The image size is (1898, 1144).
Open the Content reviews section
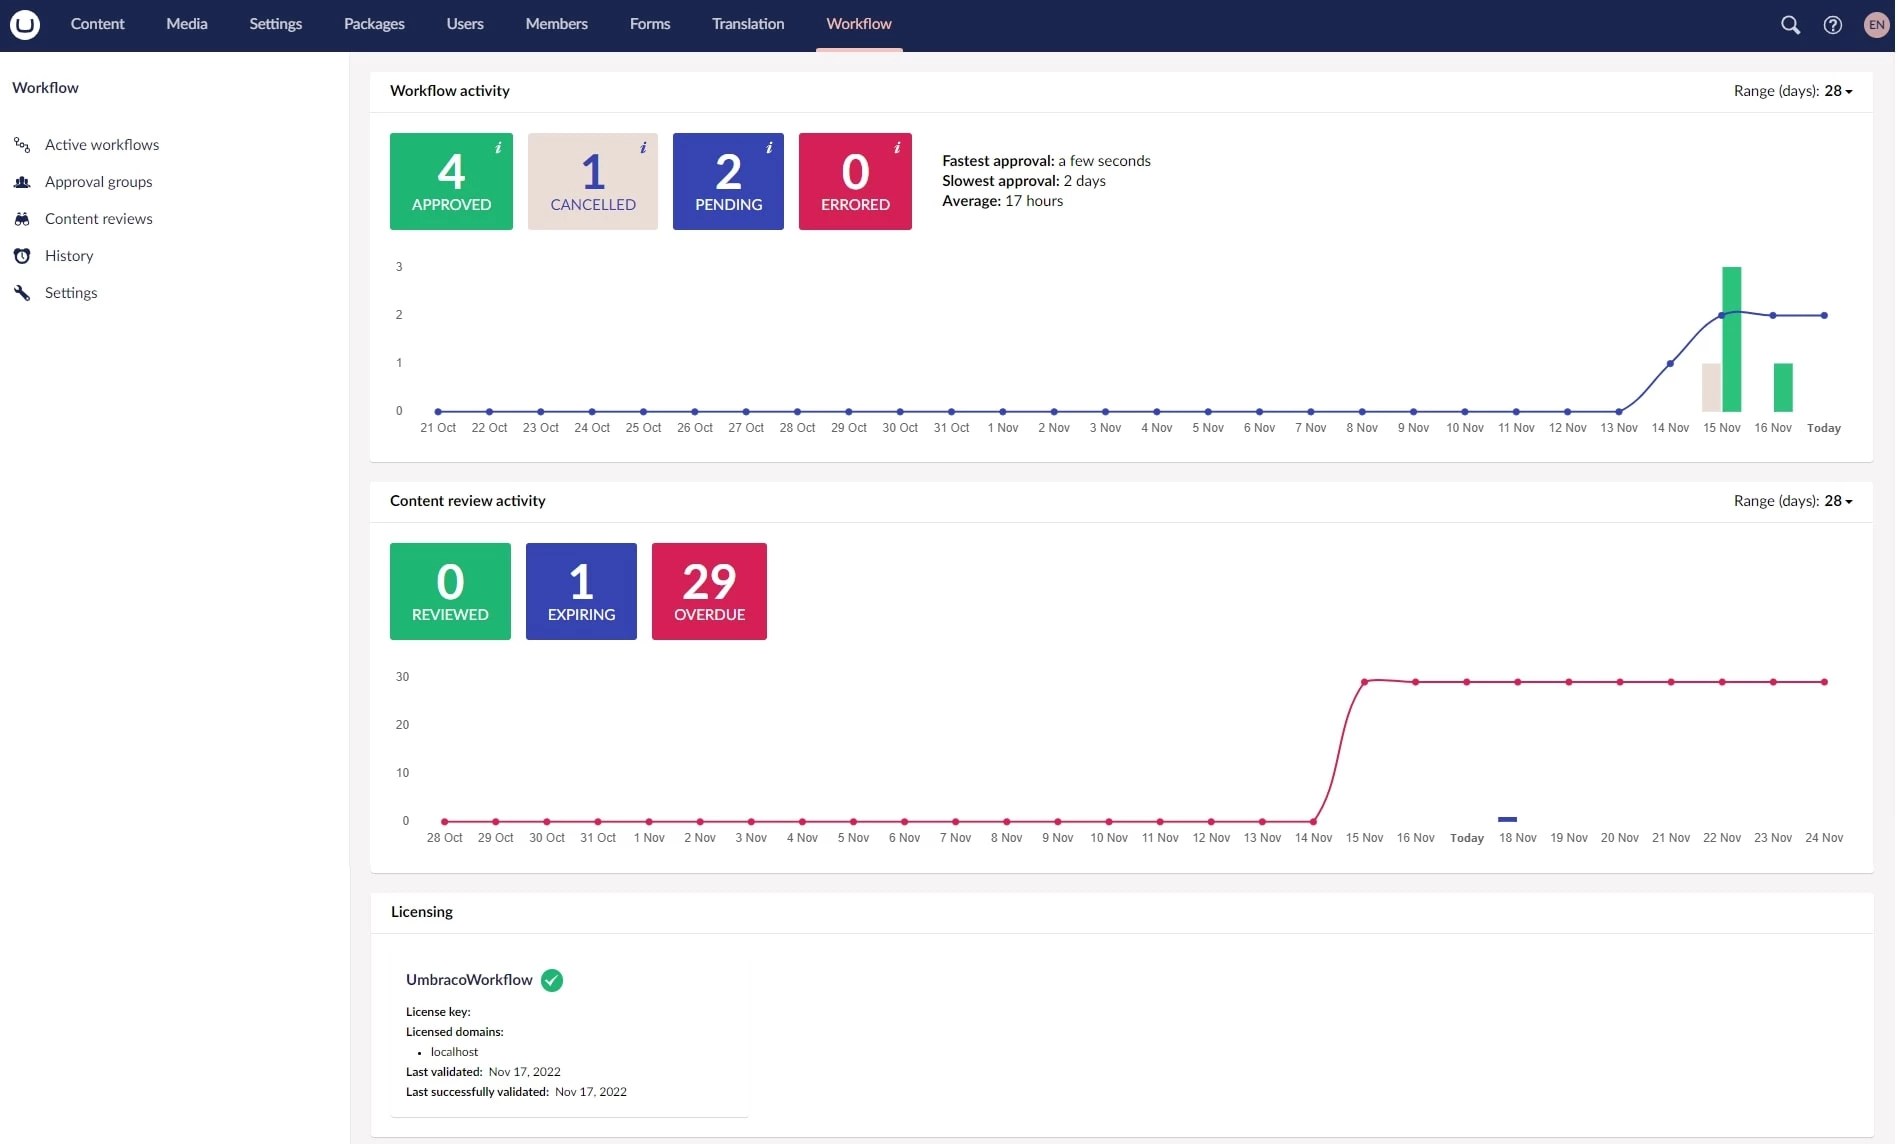pyautogui.click(x=99, y=218)
